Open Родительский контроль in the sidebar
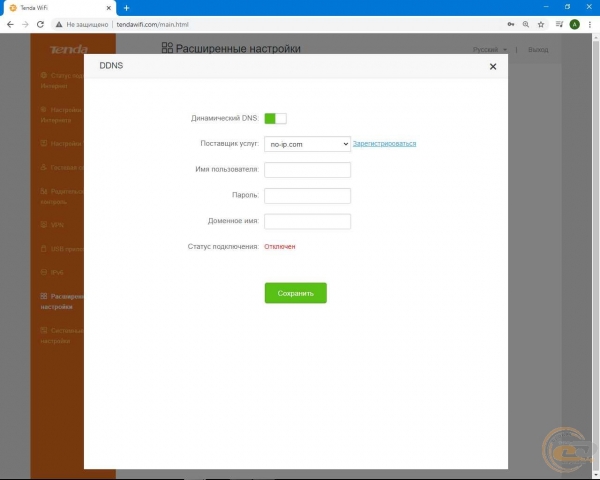 click(x=62, y=196)
